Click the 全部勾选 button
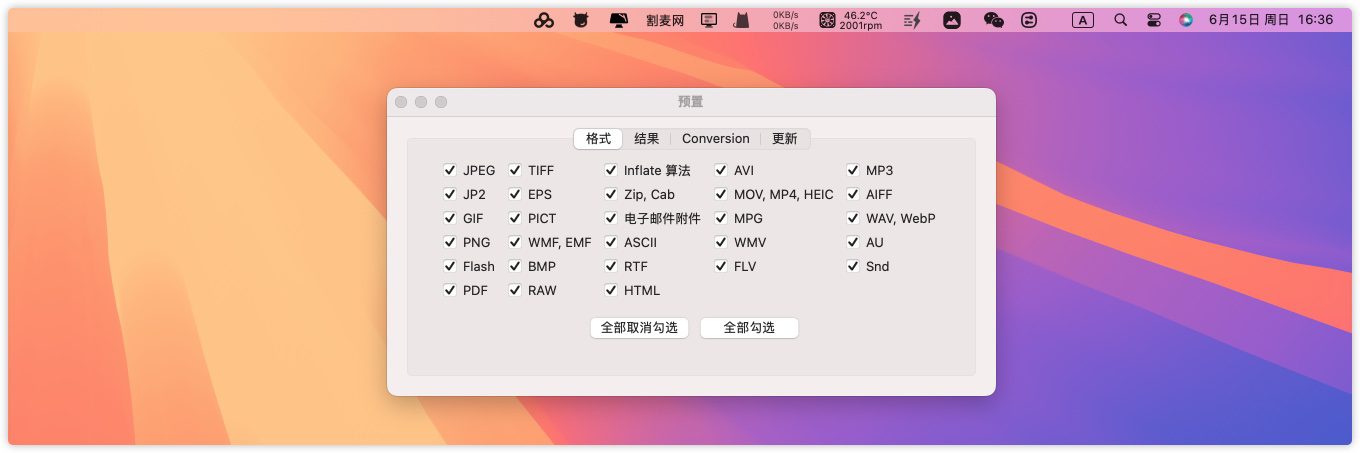The width and height of the screenshot is (1360, 453). tap(749, 328)
